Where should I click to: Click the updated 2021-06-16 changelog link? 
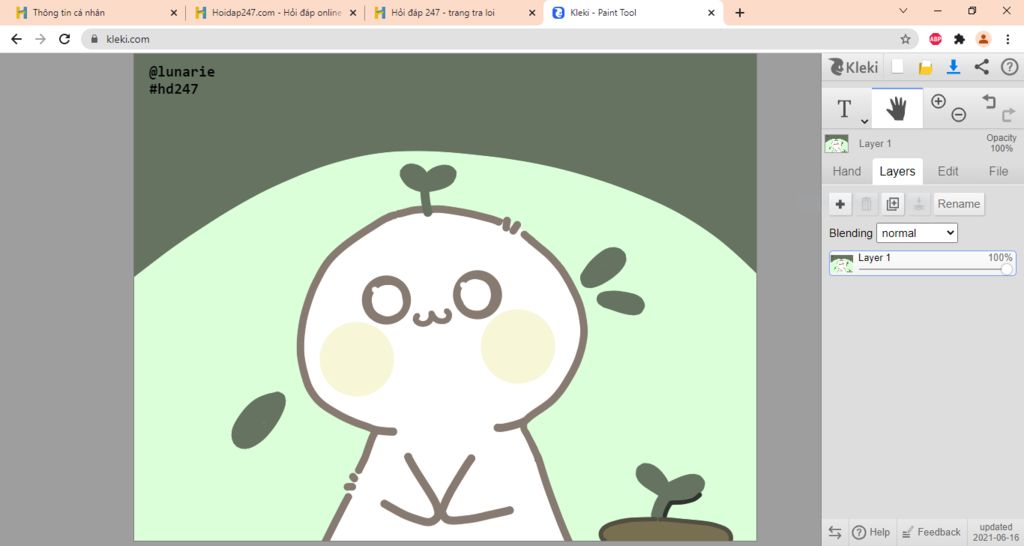pyautogui.click(x=995, y=532)
